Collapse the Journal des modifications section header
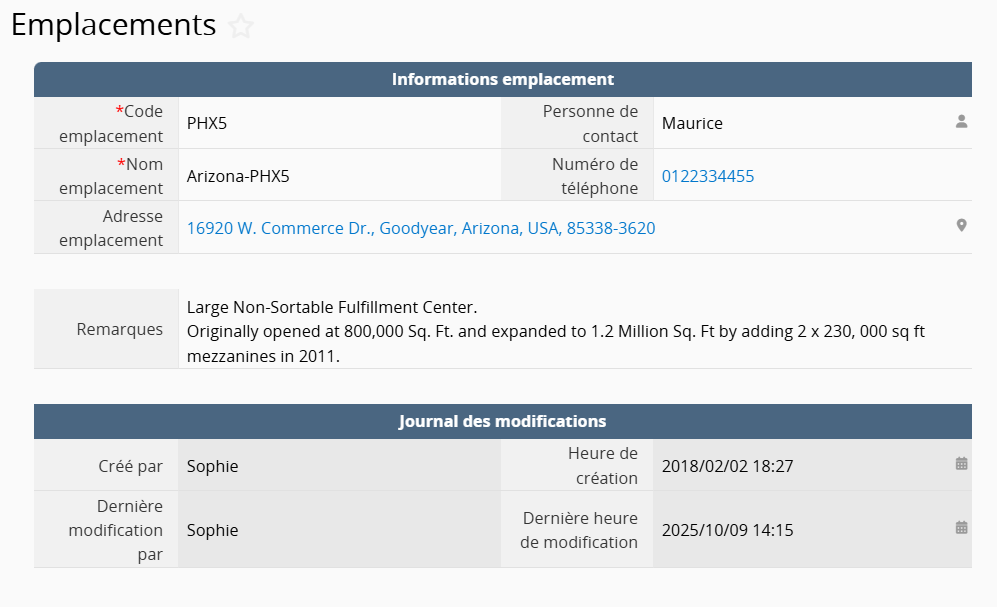This screenshot has height=607, width=997. [x=502, y=421]
